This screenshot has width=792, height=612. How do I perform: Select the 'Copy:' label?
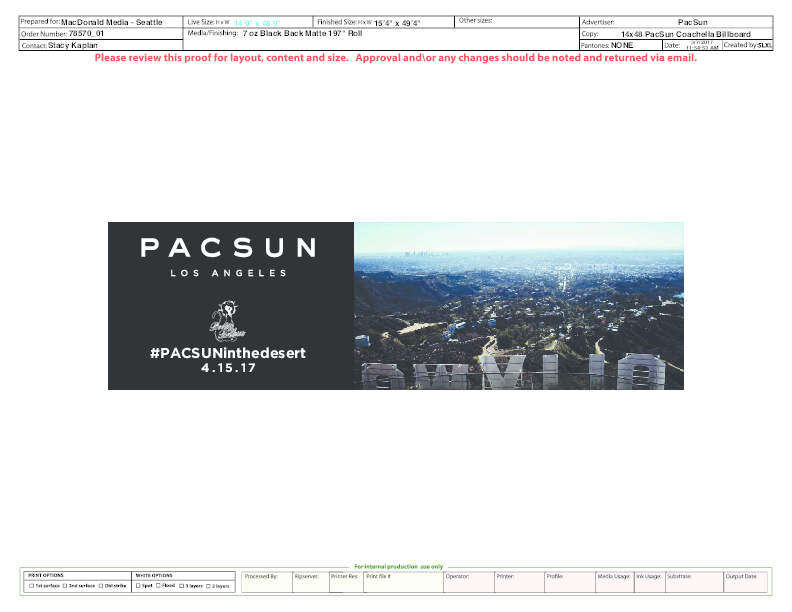point(590,34)
